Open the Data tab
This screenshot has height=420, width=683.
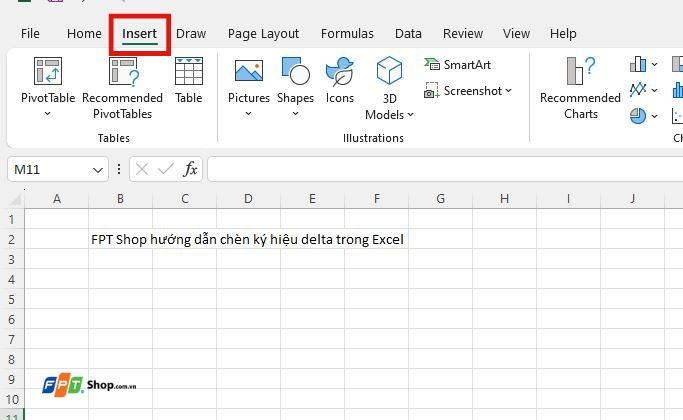(408, 34)
